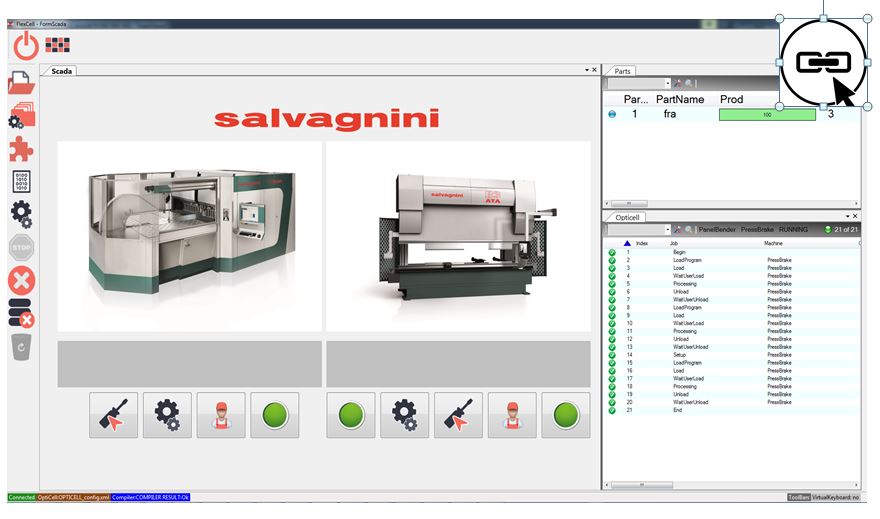Viewport: 880px width, 519px height.
Task: Click the red circle X cancel icon
Action: (x=21, y=281)
